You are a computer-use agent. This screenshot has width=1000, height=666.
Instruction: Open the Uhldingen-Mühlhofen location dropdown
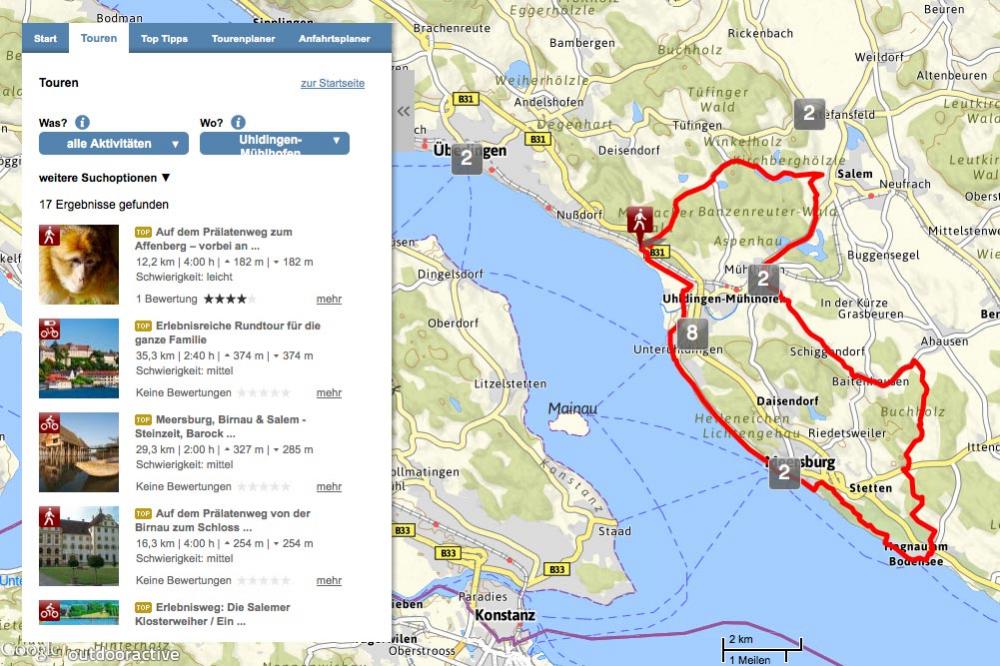click(274, 144)
